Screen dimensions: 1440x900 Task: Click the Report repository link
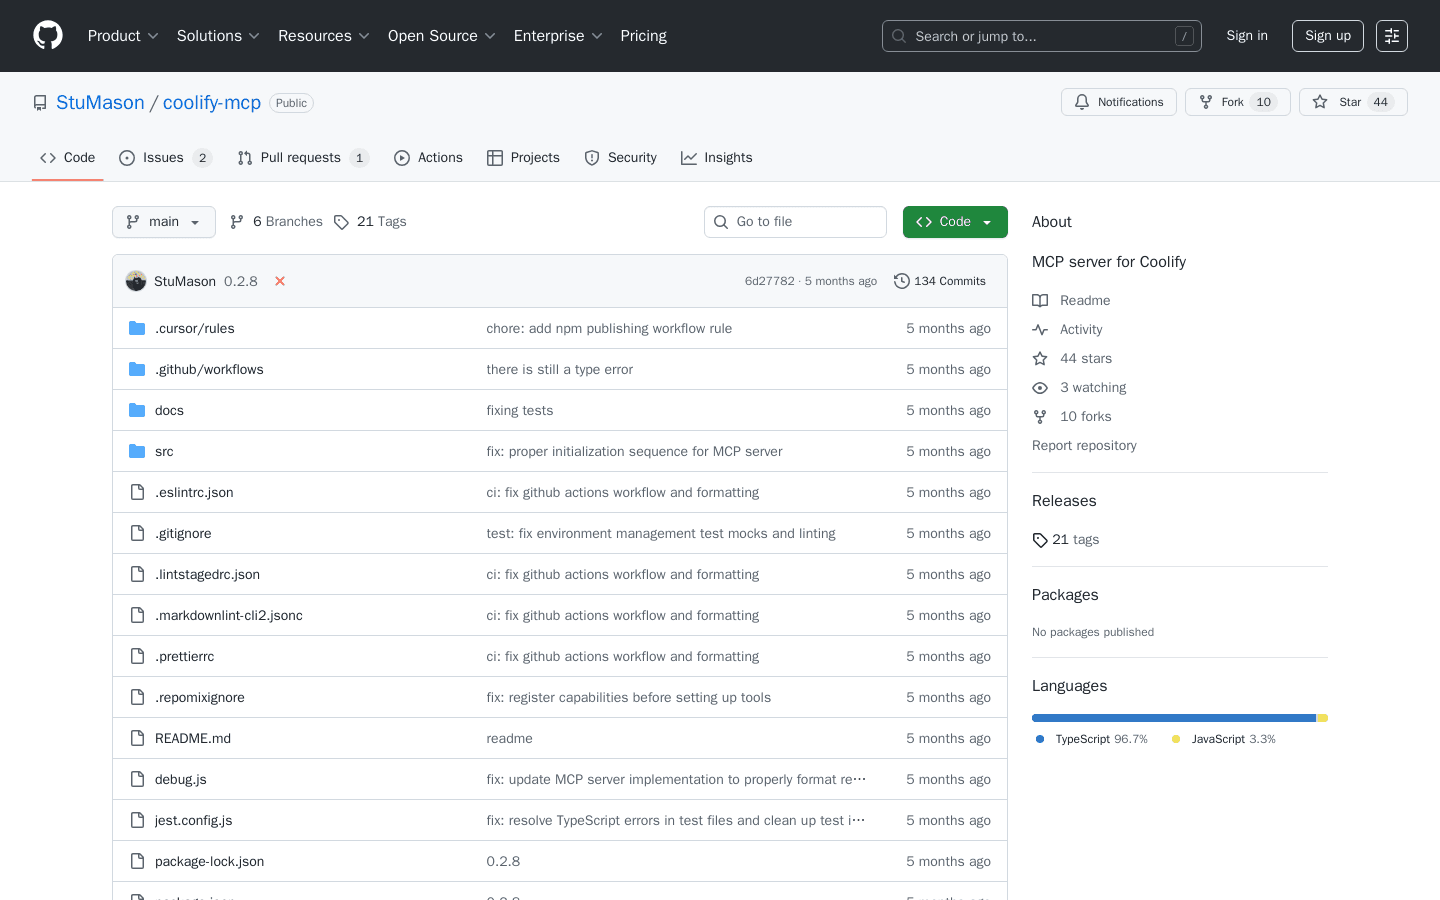point(1084,445)
